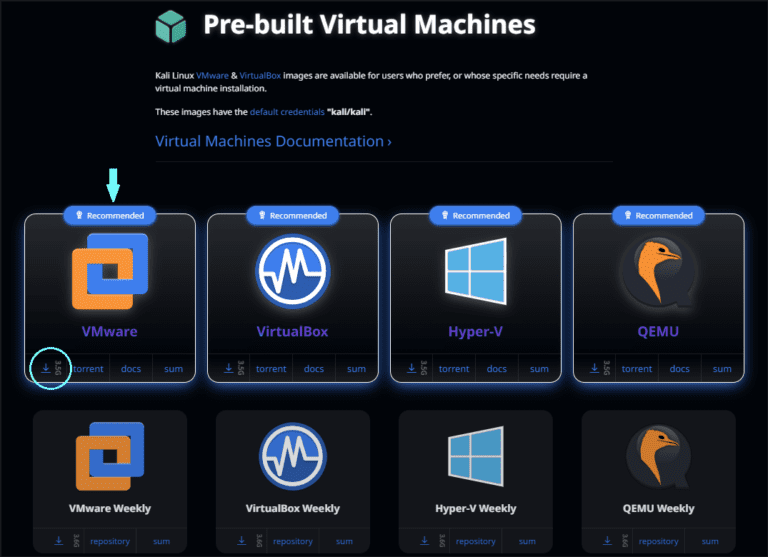768x557 pixels.
Task: Click the VMware Weekly logo
Action: [x=110, y=456]
